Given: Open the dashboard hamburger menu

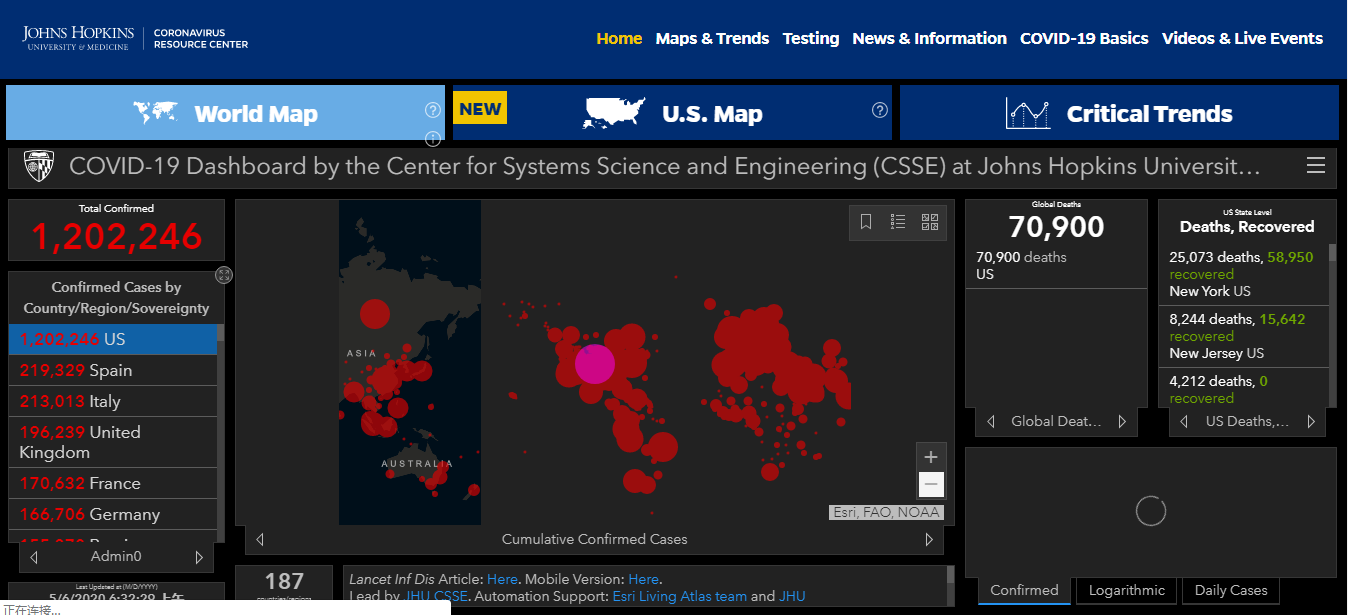Looking at the screenshot, I should tap(1316, 166).
